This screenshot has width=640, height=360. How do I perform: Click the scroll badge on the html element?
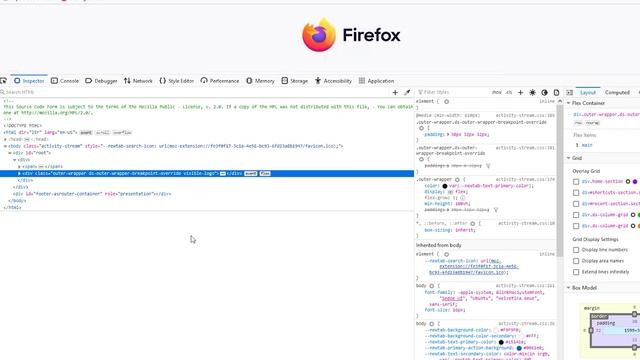102,133
